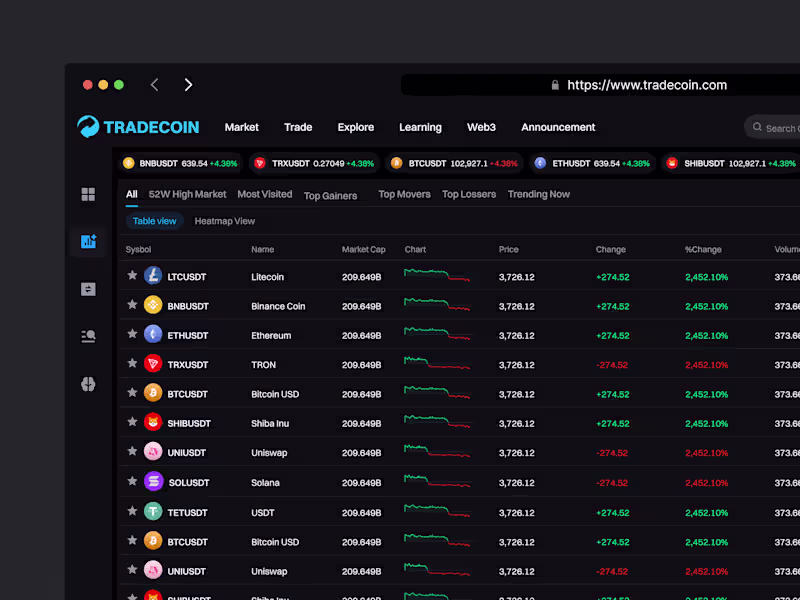Select the All tab
This screenshot has height=600, width=800.
click(132, 194)
